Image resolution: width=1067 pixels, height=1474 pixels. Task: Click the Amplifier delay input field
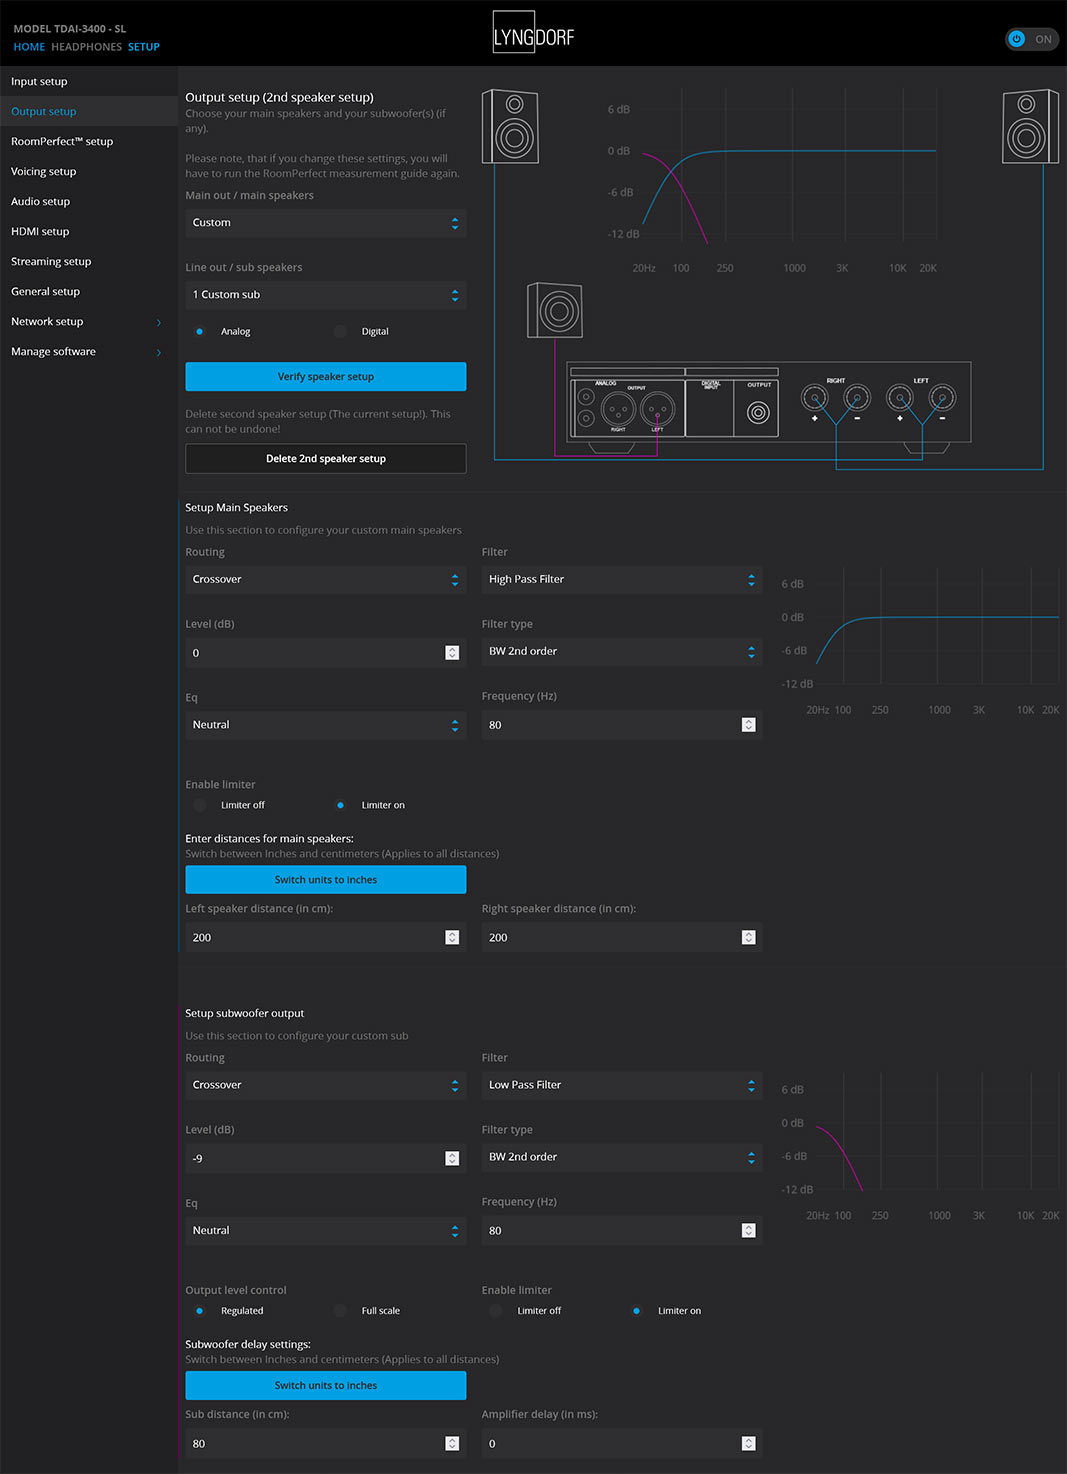tap(622, 1444)
